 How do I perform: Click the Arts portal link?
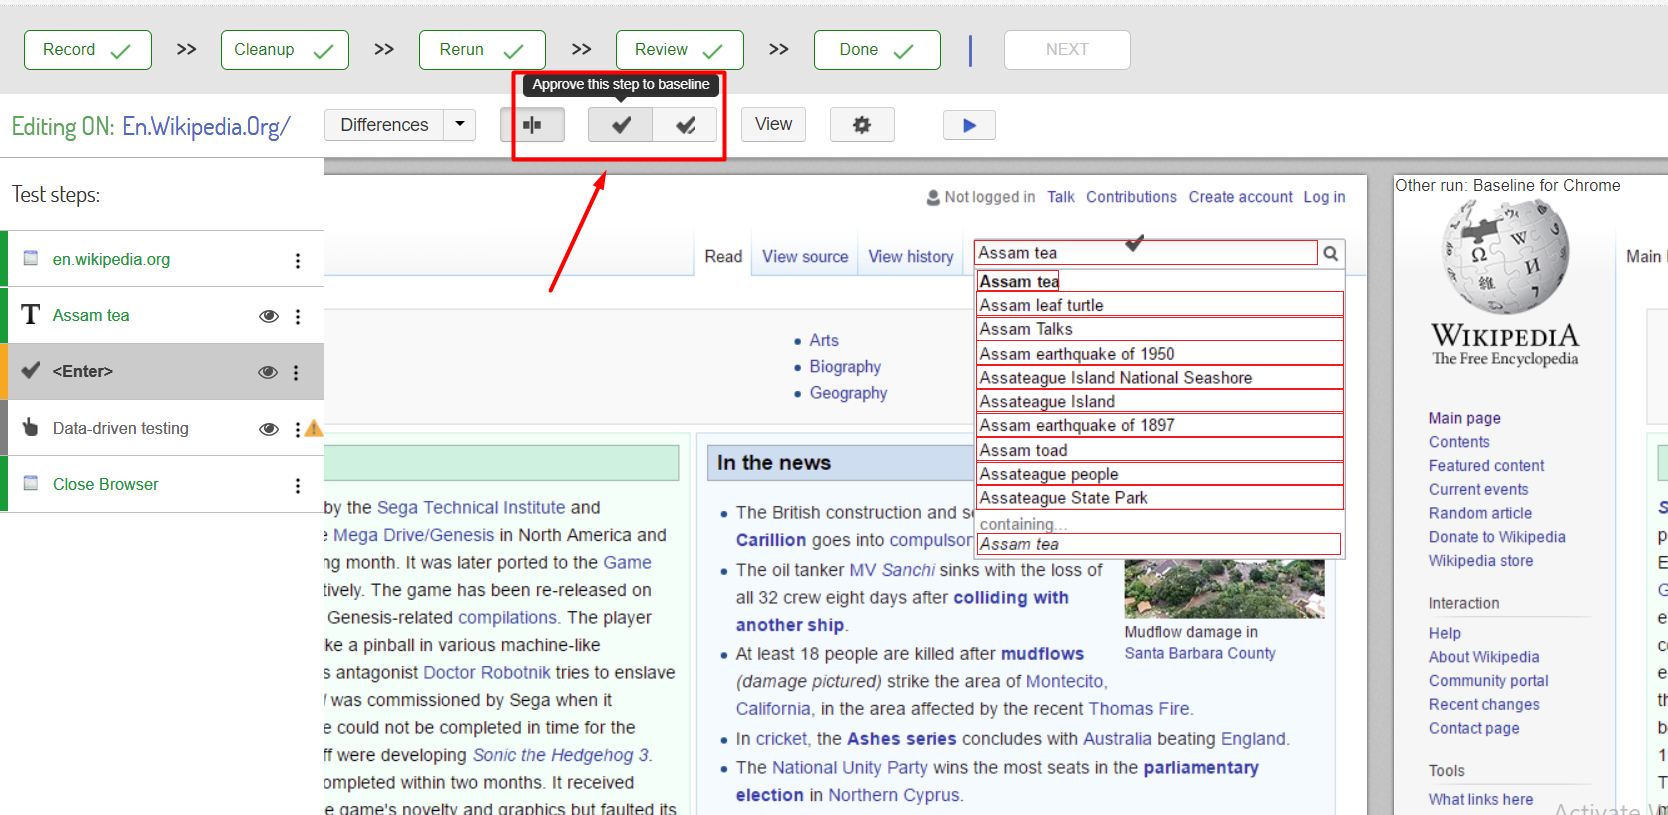pyautogui.click(x=824, y=340)
